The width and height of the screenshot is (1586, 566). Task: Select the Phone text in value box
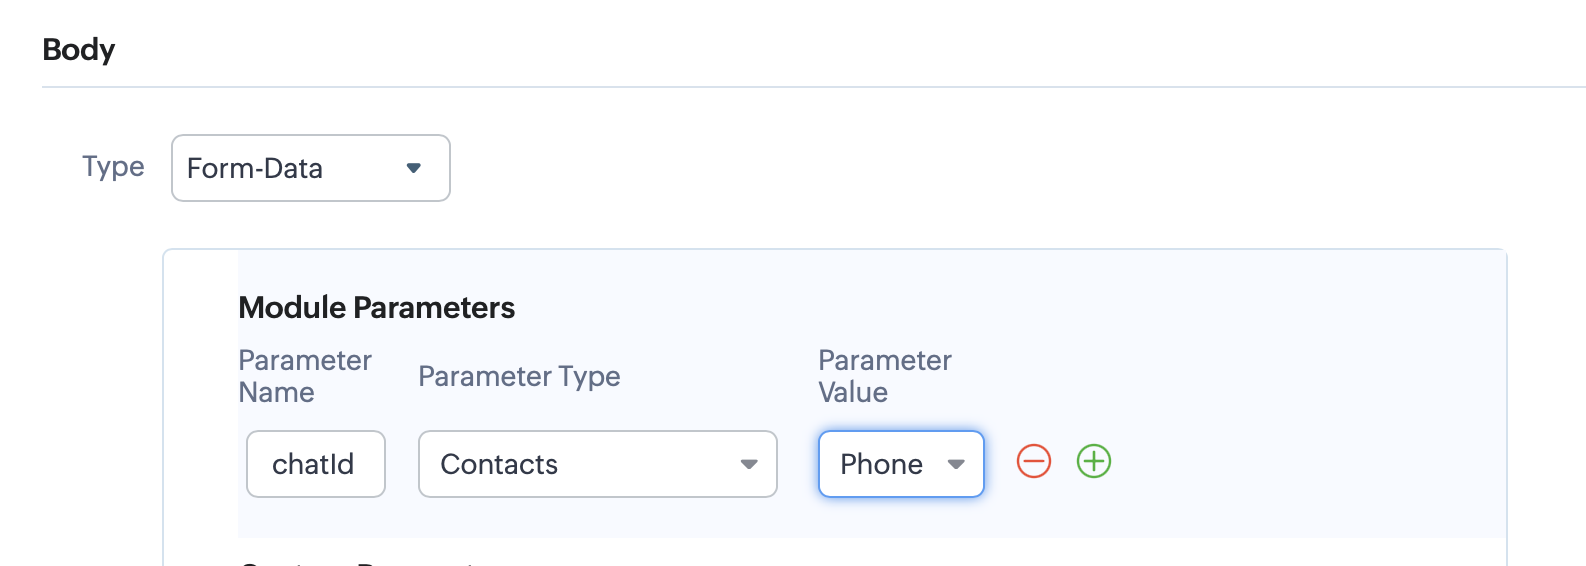[881, 464]
